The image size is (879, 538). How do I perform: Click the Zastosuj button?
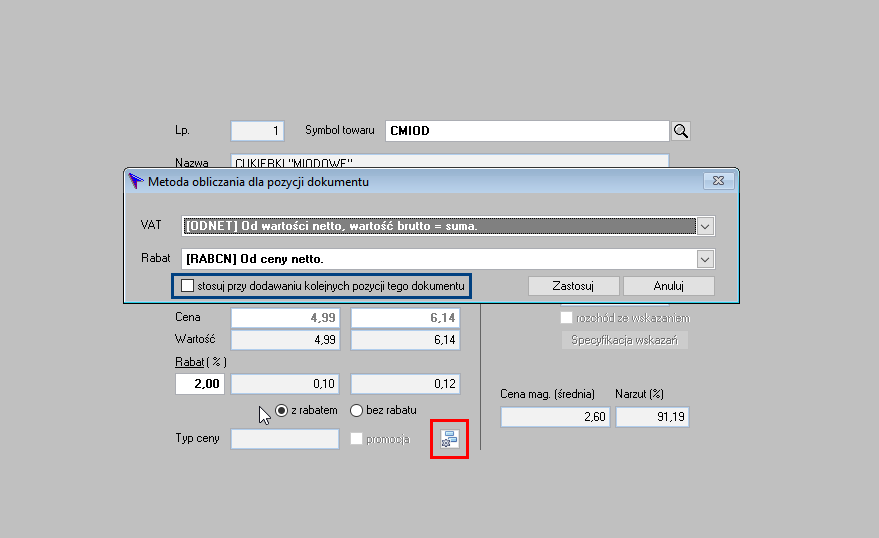573,286
